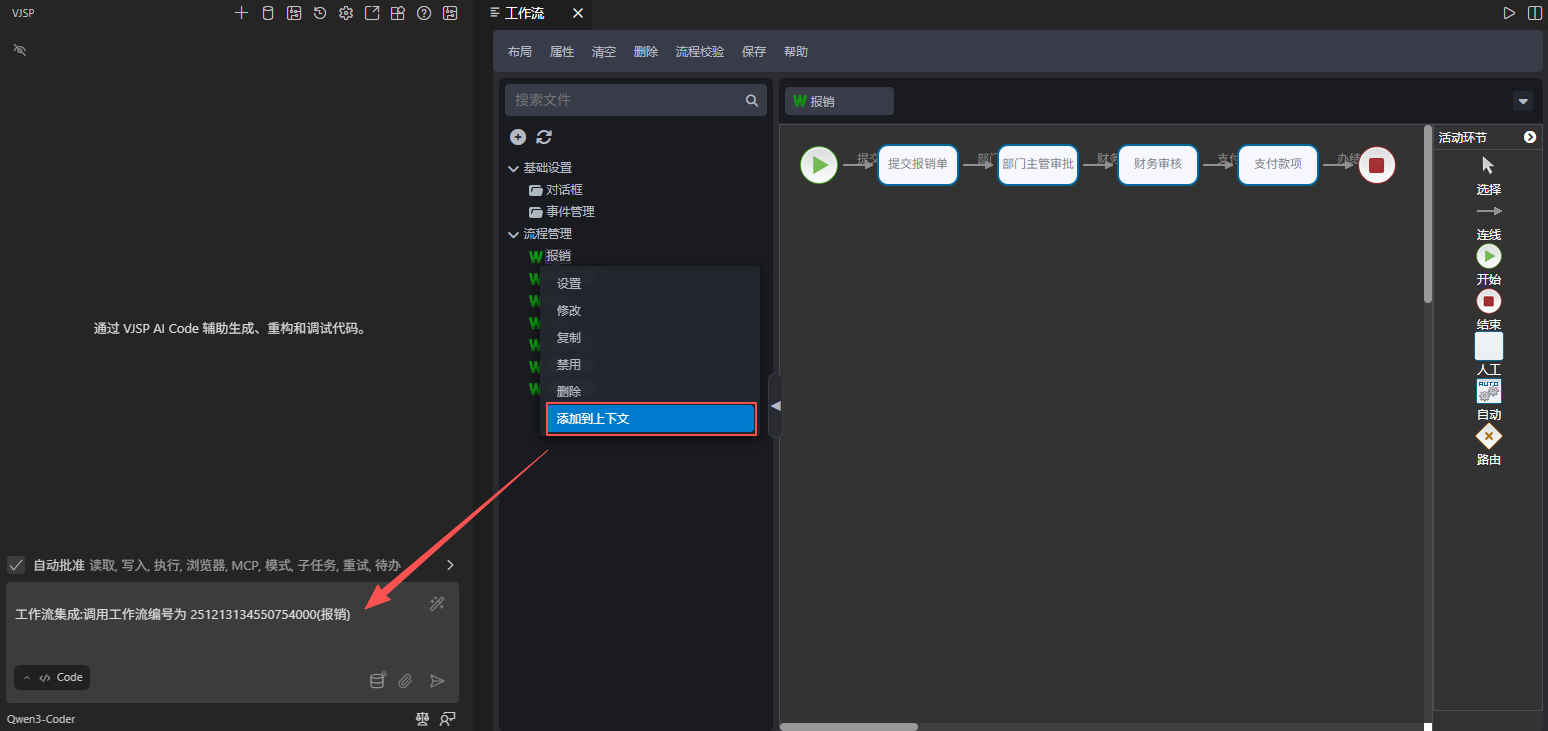This screenshot has width=1548, height=731.
Task: Click the 搜索文件 search field
Action: [x=626, y=100]
